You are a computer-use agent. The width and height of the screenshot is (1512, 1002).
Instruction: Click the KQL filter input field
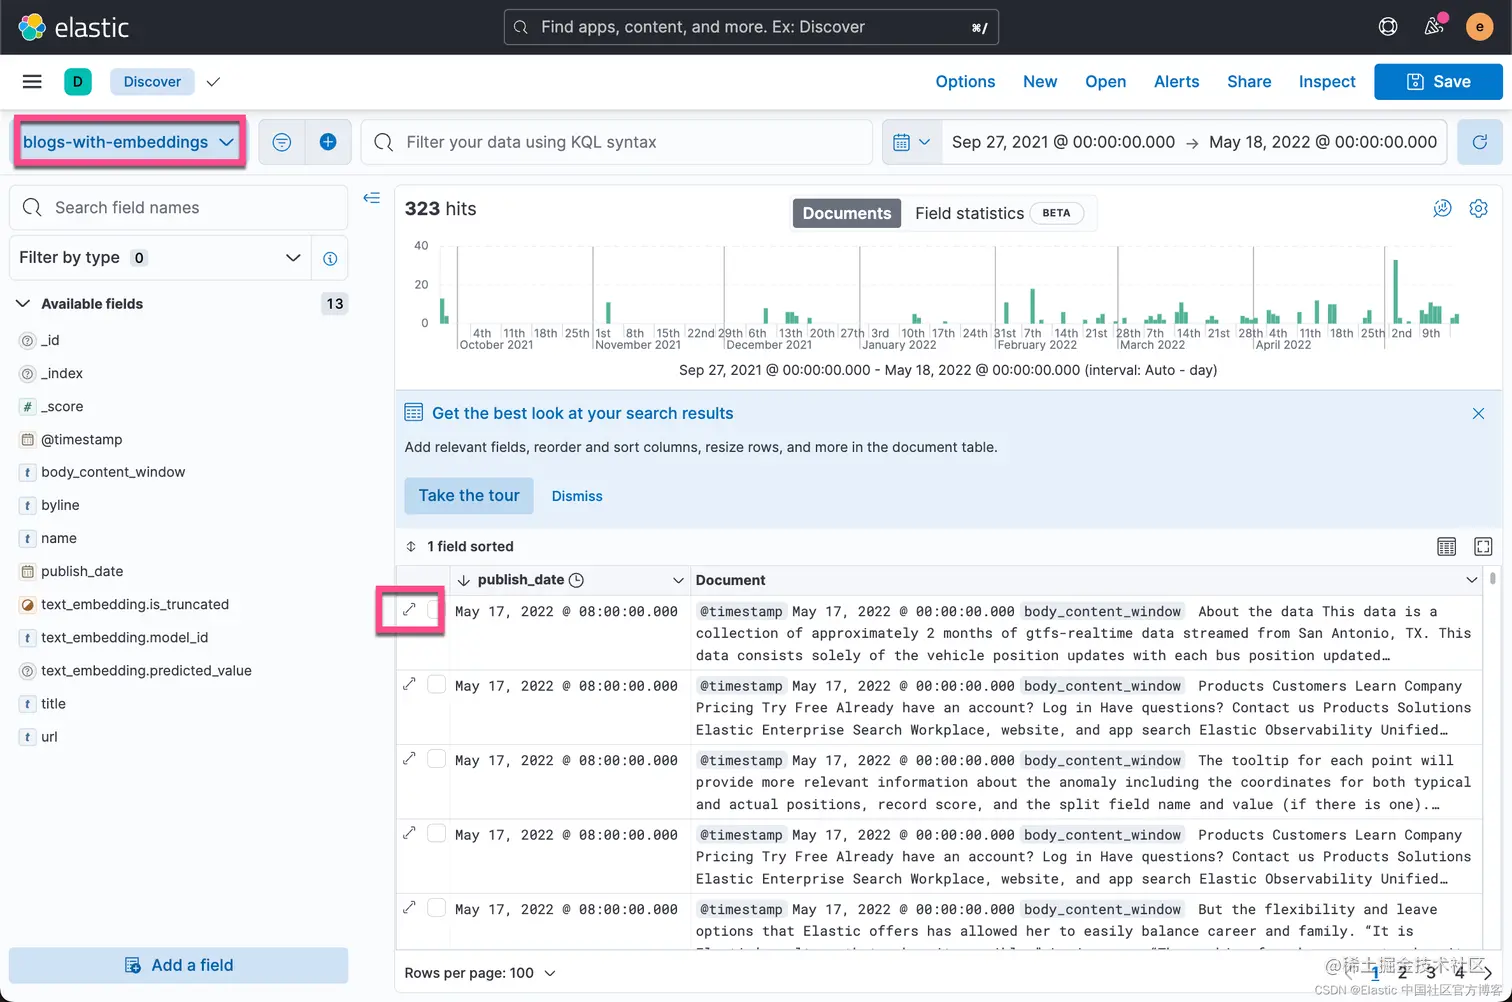(617, 142)
